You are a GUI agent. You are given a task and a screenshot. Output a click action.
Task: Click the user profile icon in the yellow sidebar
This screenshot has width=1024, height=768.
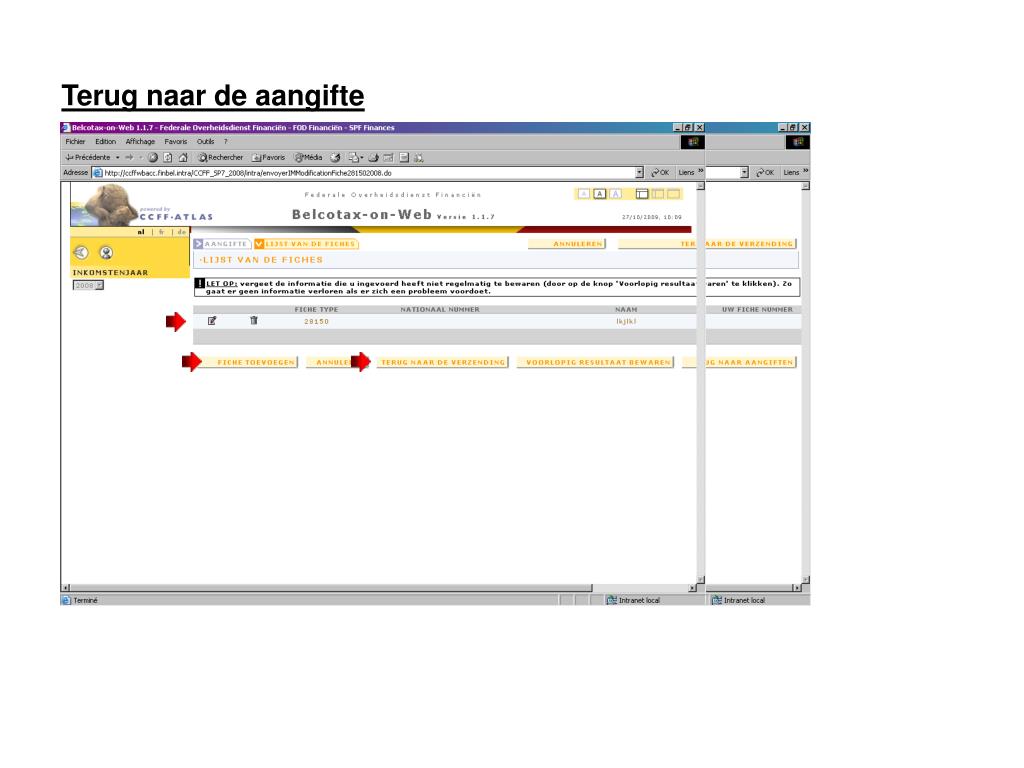pos(106,253)
